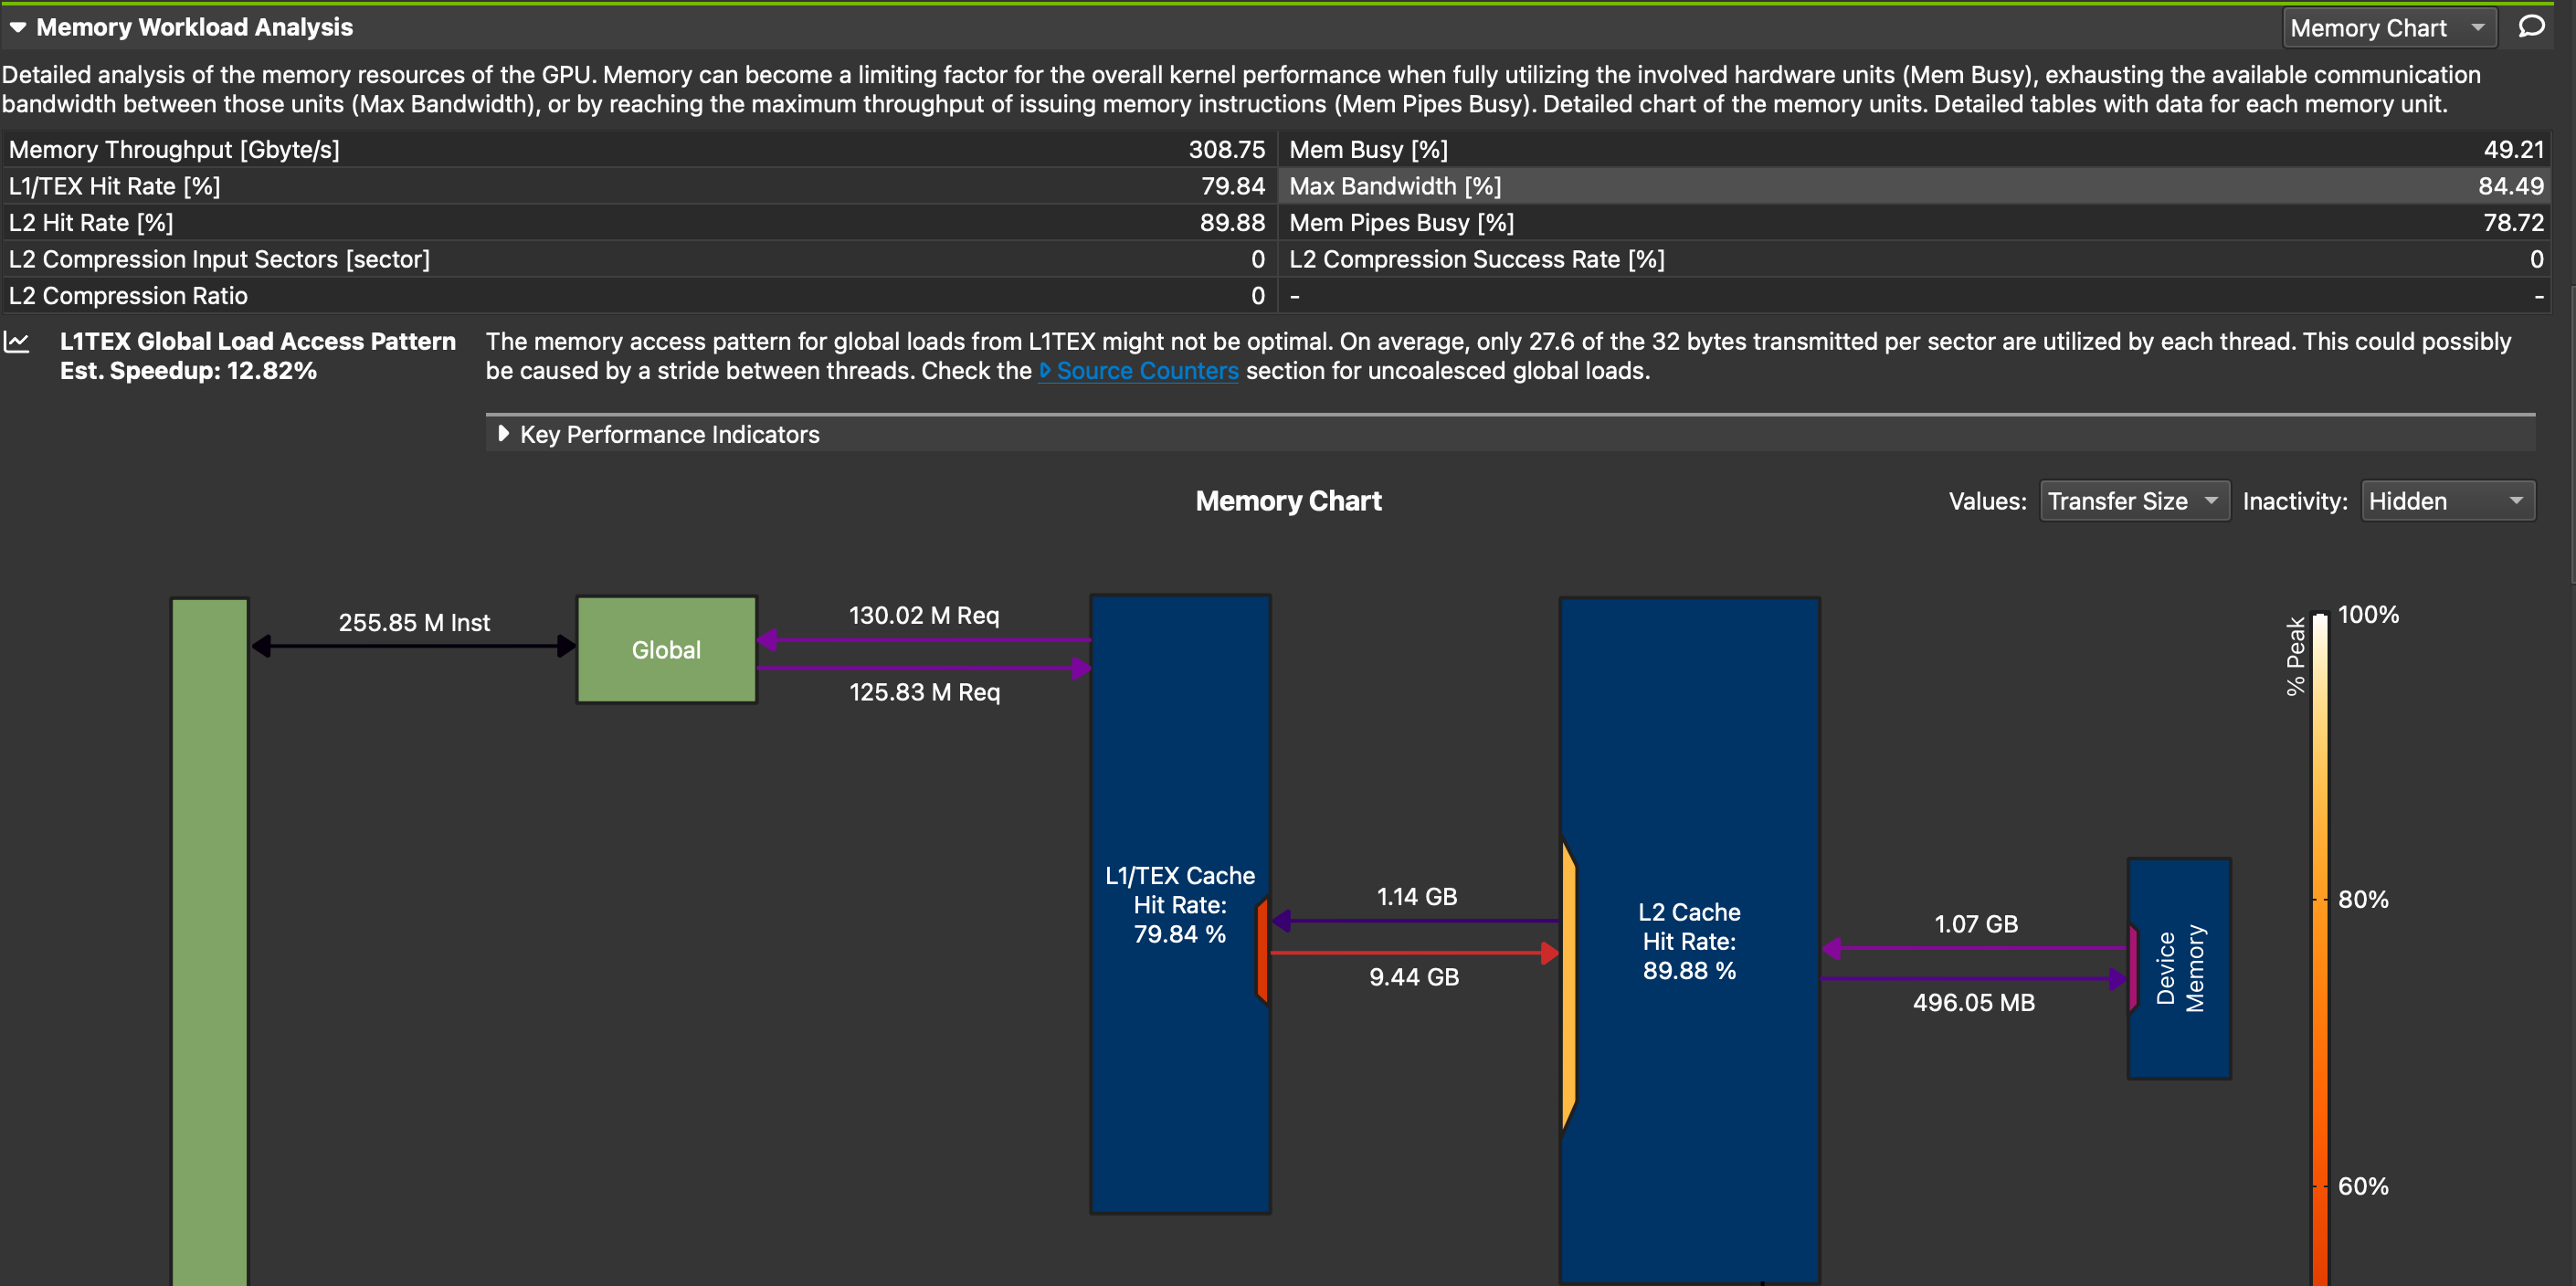Click the magenta Device Memory port marker
Screen dimensions: 2576x1286
tap(2133, 966)
